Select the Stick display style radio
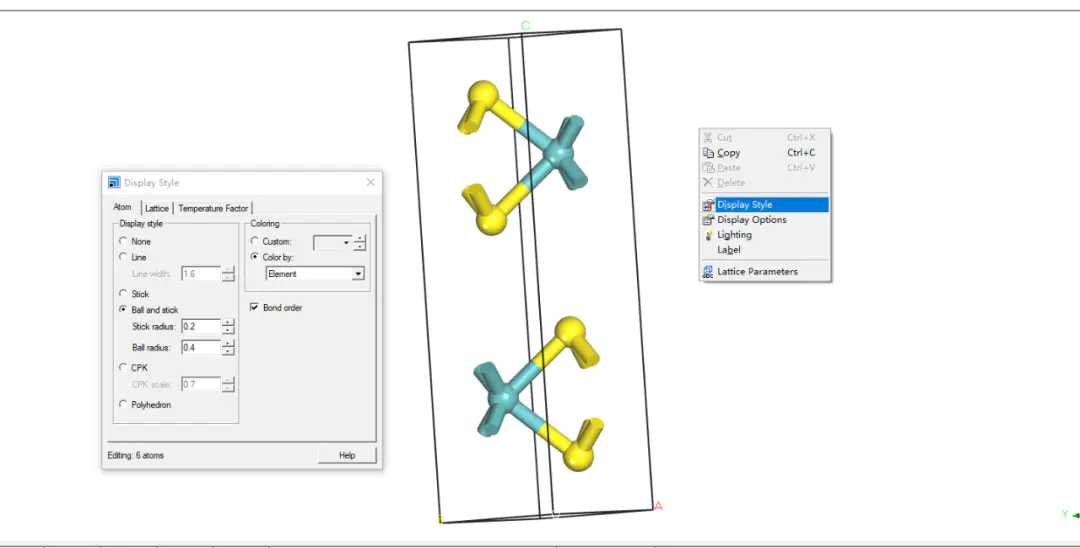The width and height of the screenshot is (1080, 548). [123, 293]
